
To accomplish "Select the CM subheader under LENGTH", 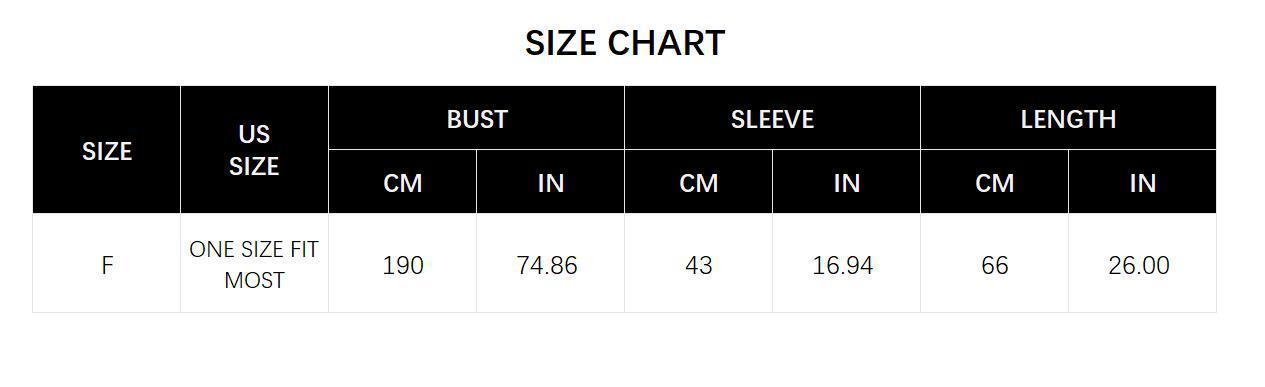I will tap(994, 182).
